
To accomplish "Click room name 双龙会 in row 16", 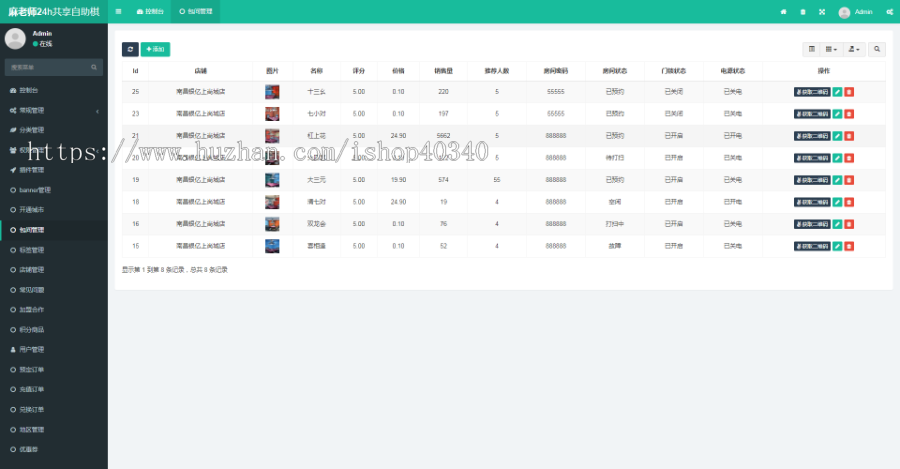I will tap(316, 224).
